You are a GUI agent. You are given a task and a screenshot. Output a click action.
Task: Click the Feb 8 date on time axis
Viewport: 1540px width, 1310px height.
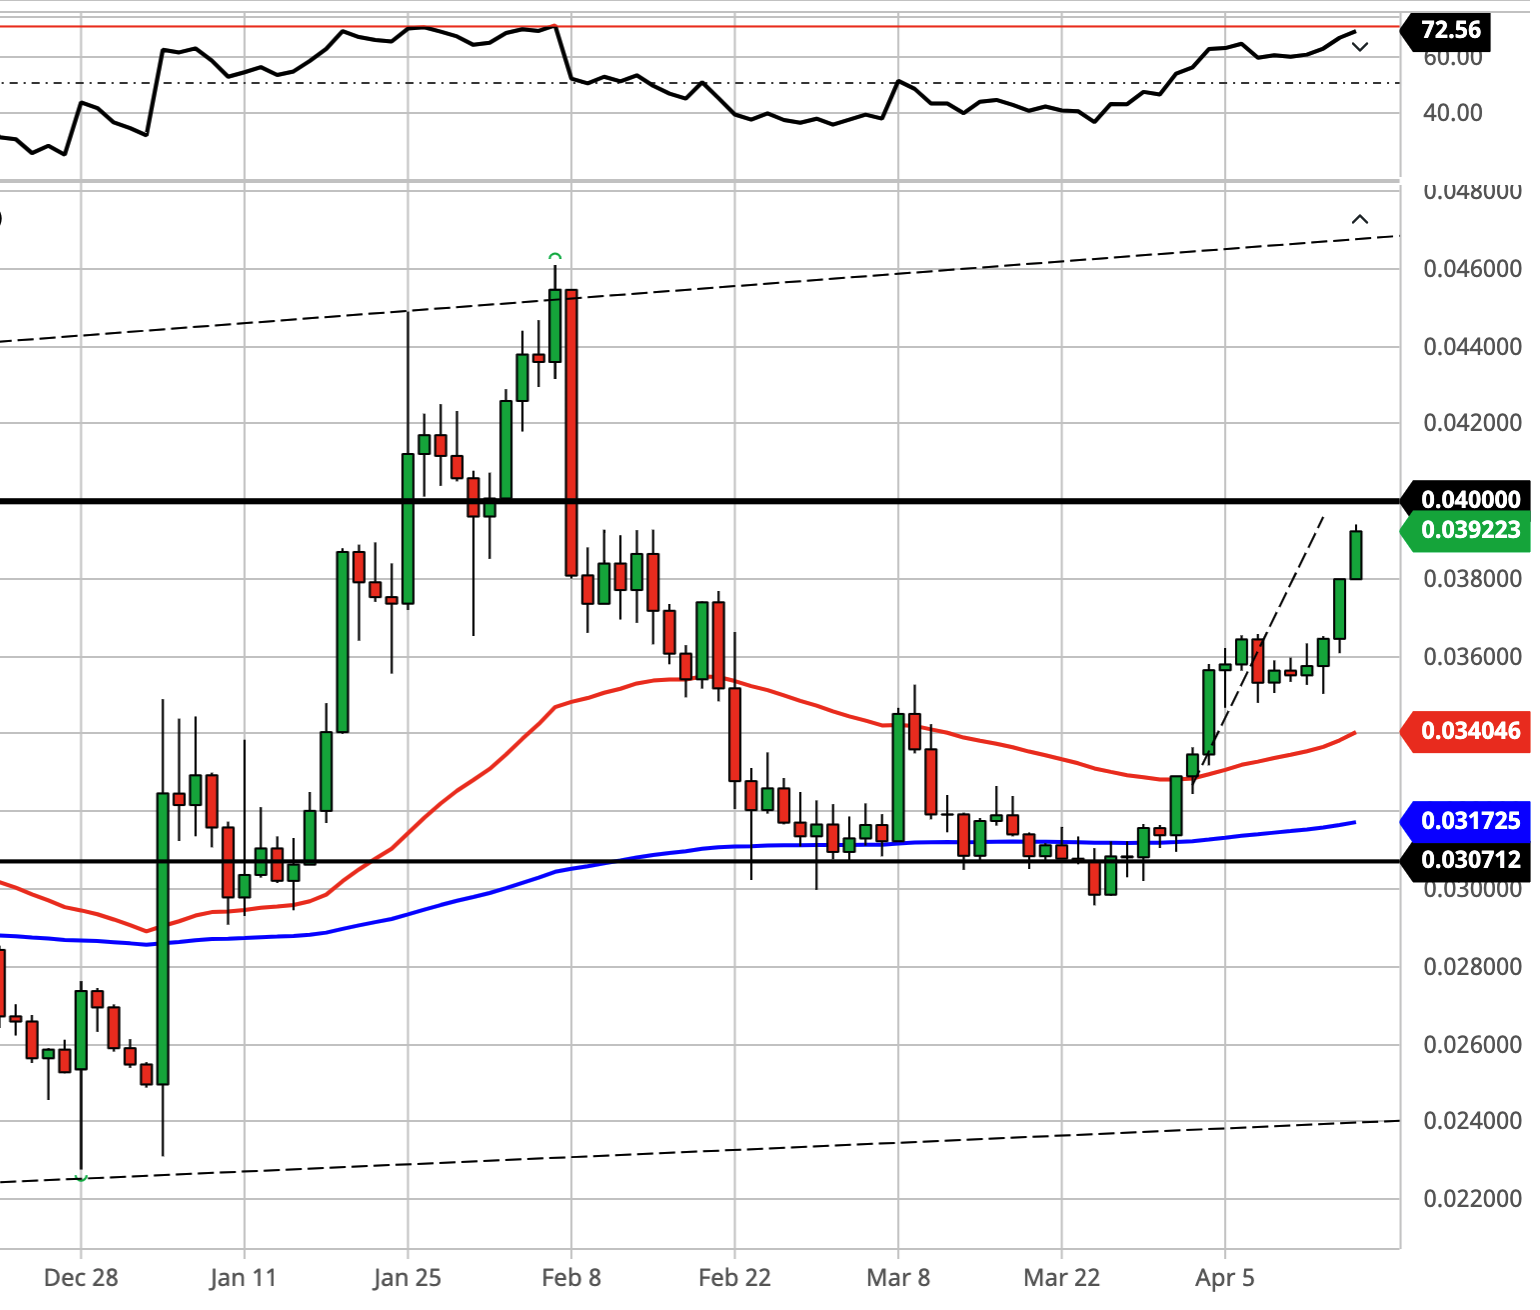(x=571, y=1277)
